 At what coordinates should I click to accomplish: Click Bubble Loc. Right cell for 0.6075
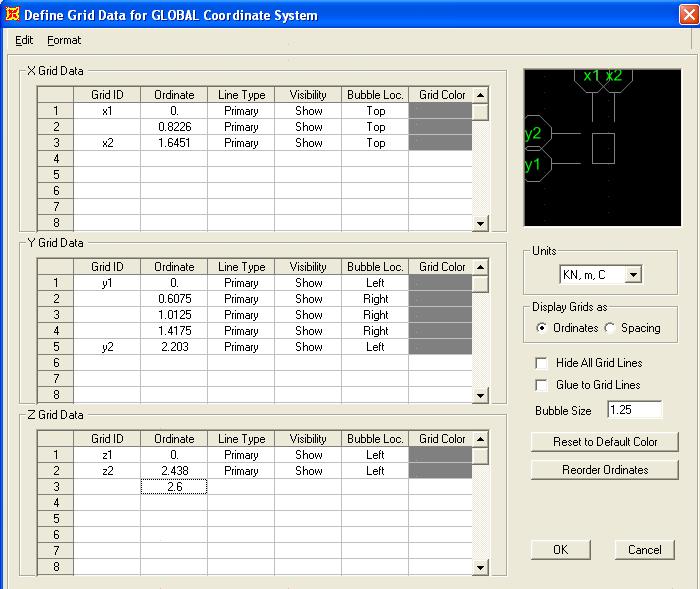coord(375,299)
